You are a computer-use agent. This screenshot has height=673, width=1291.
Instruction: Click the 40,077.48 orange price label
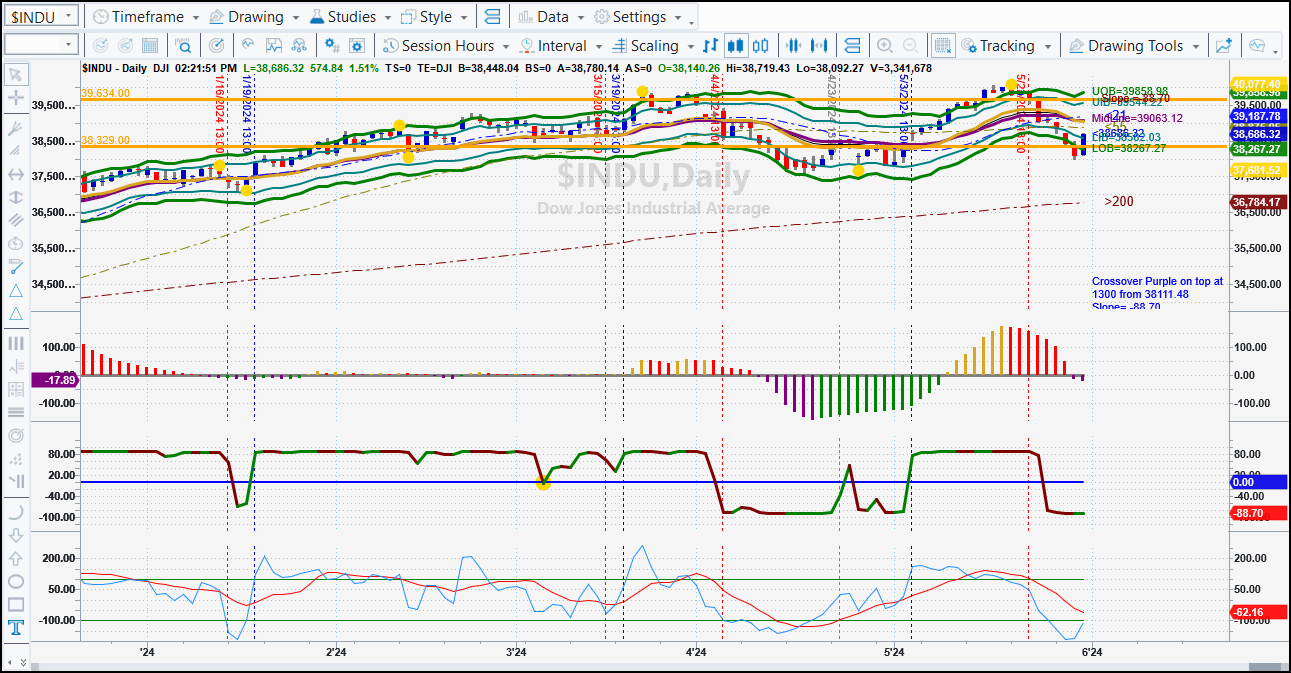tap(1257, 84)
